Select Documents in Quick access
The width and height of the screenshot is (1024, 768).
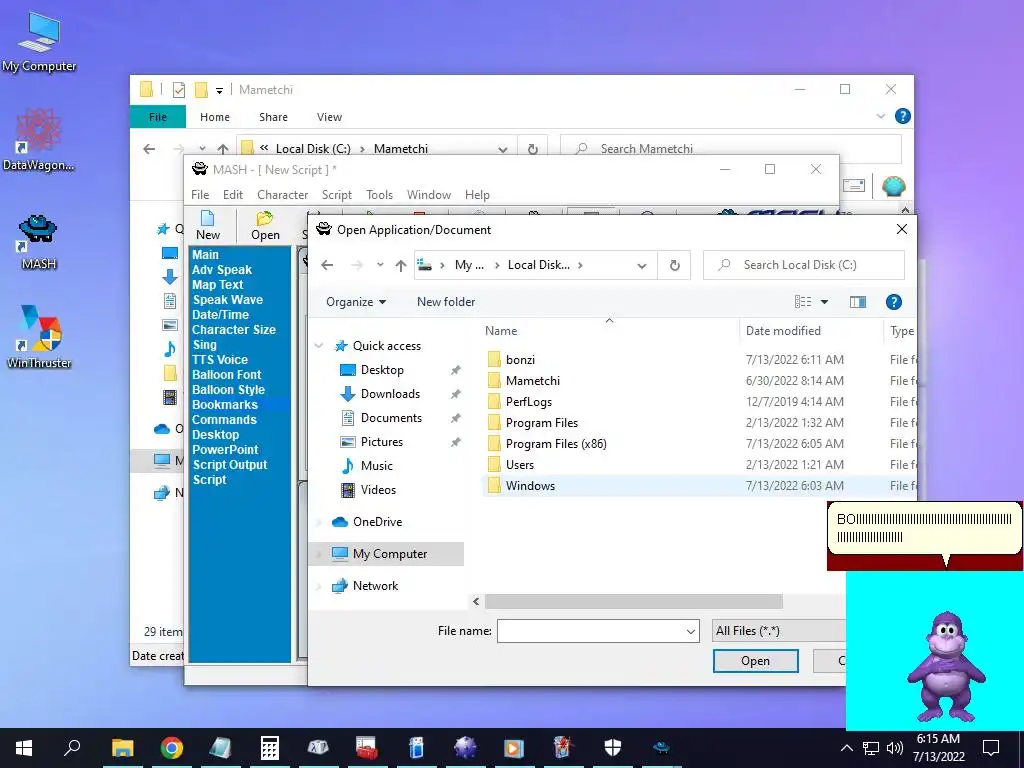(x=391, y=418)
